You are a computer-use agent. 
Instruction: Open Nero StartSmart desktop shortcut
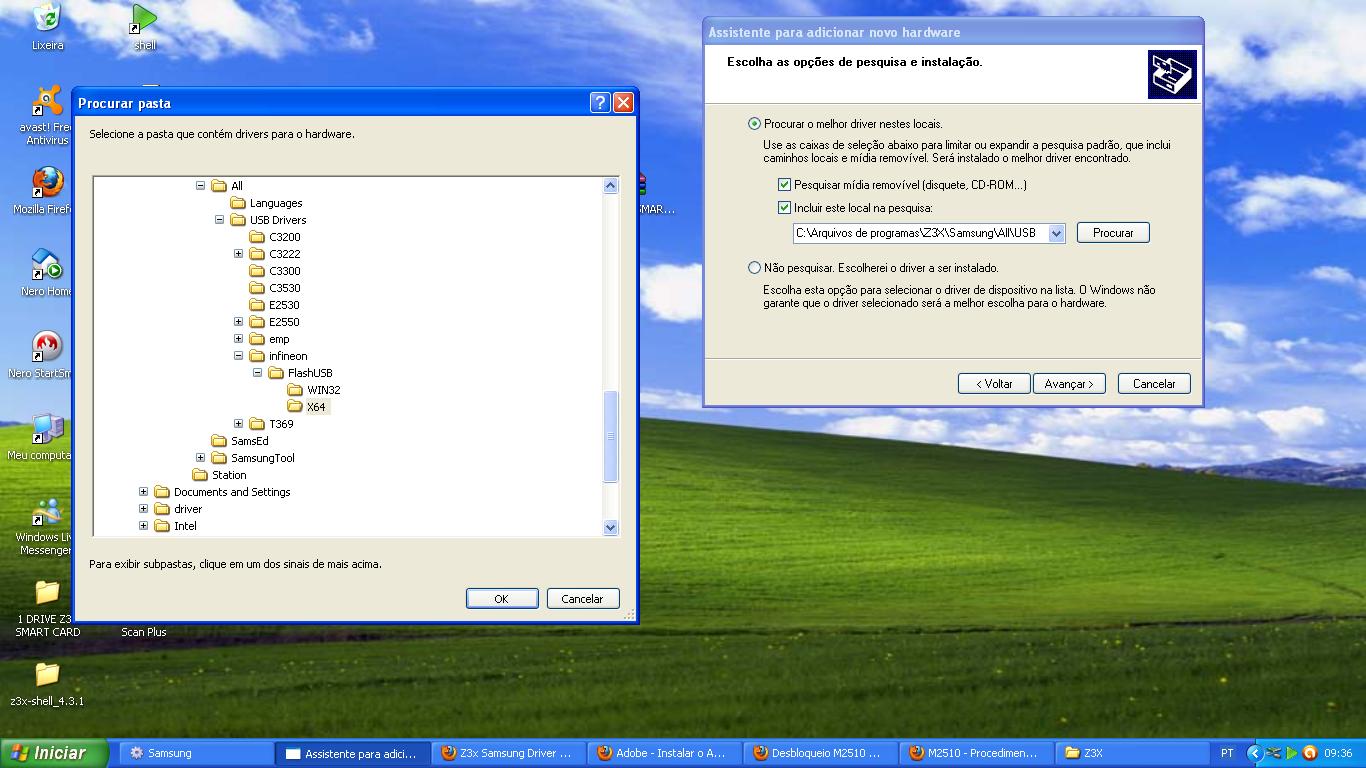tap(47, 348)
